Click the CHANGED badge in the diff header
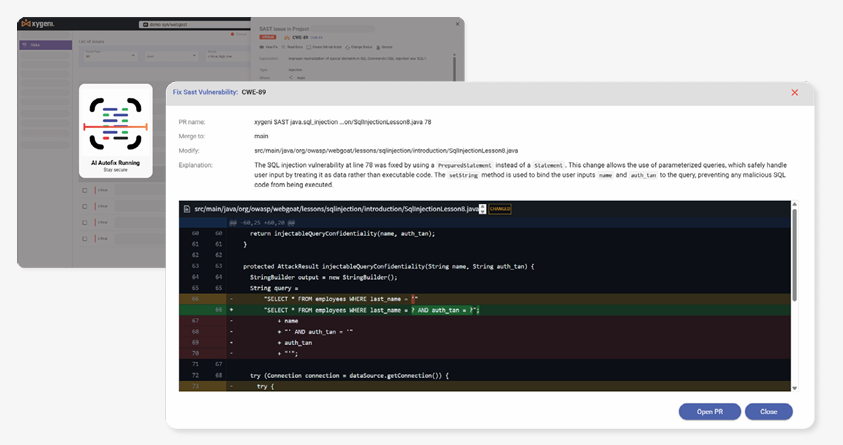The height and width of the screenshot is (445, 843). pyautogui.click(x=500, y=209)
